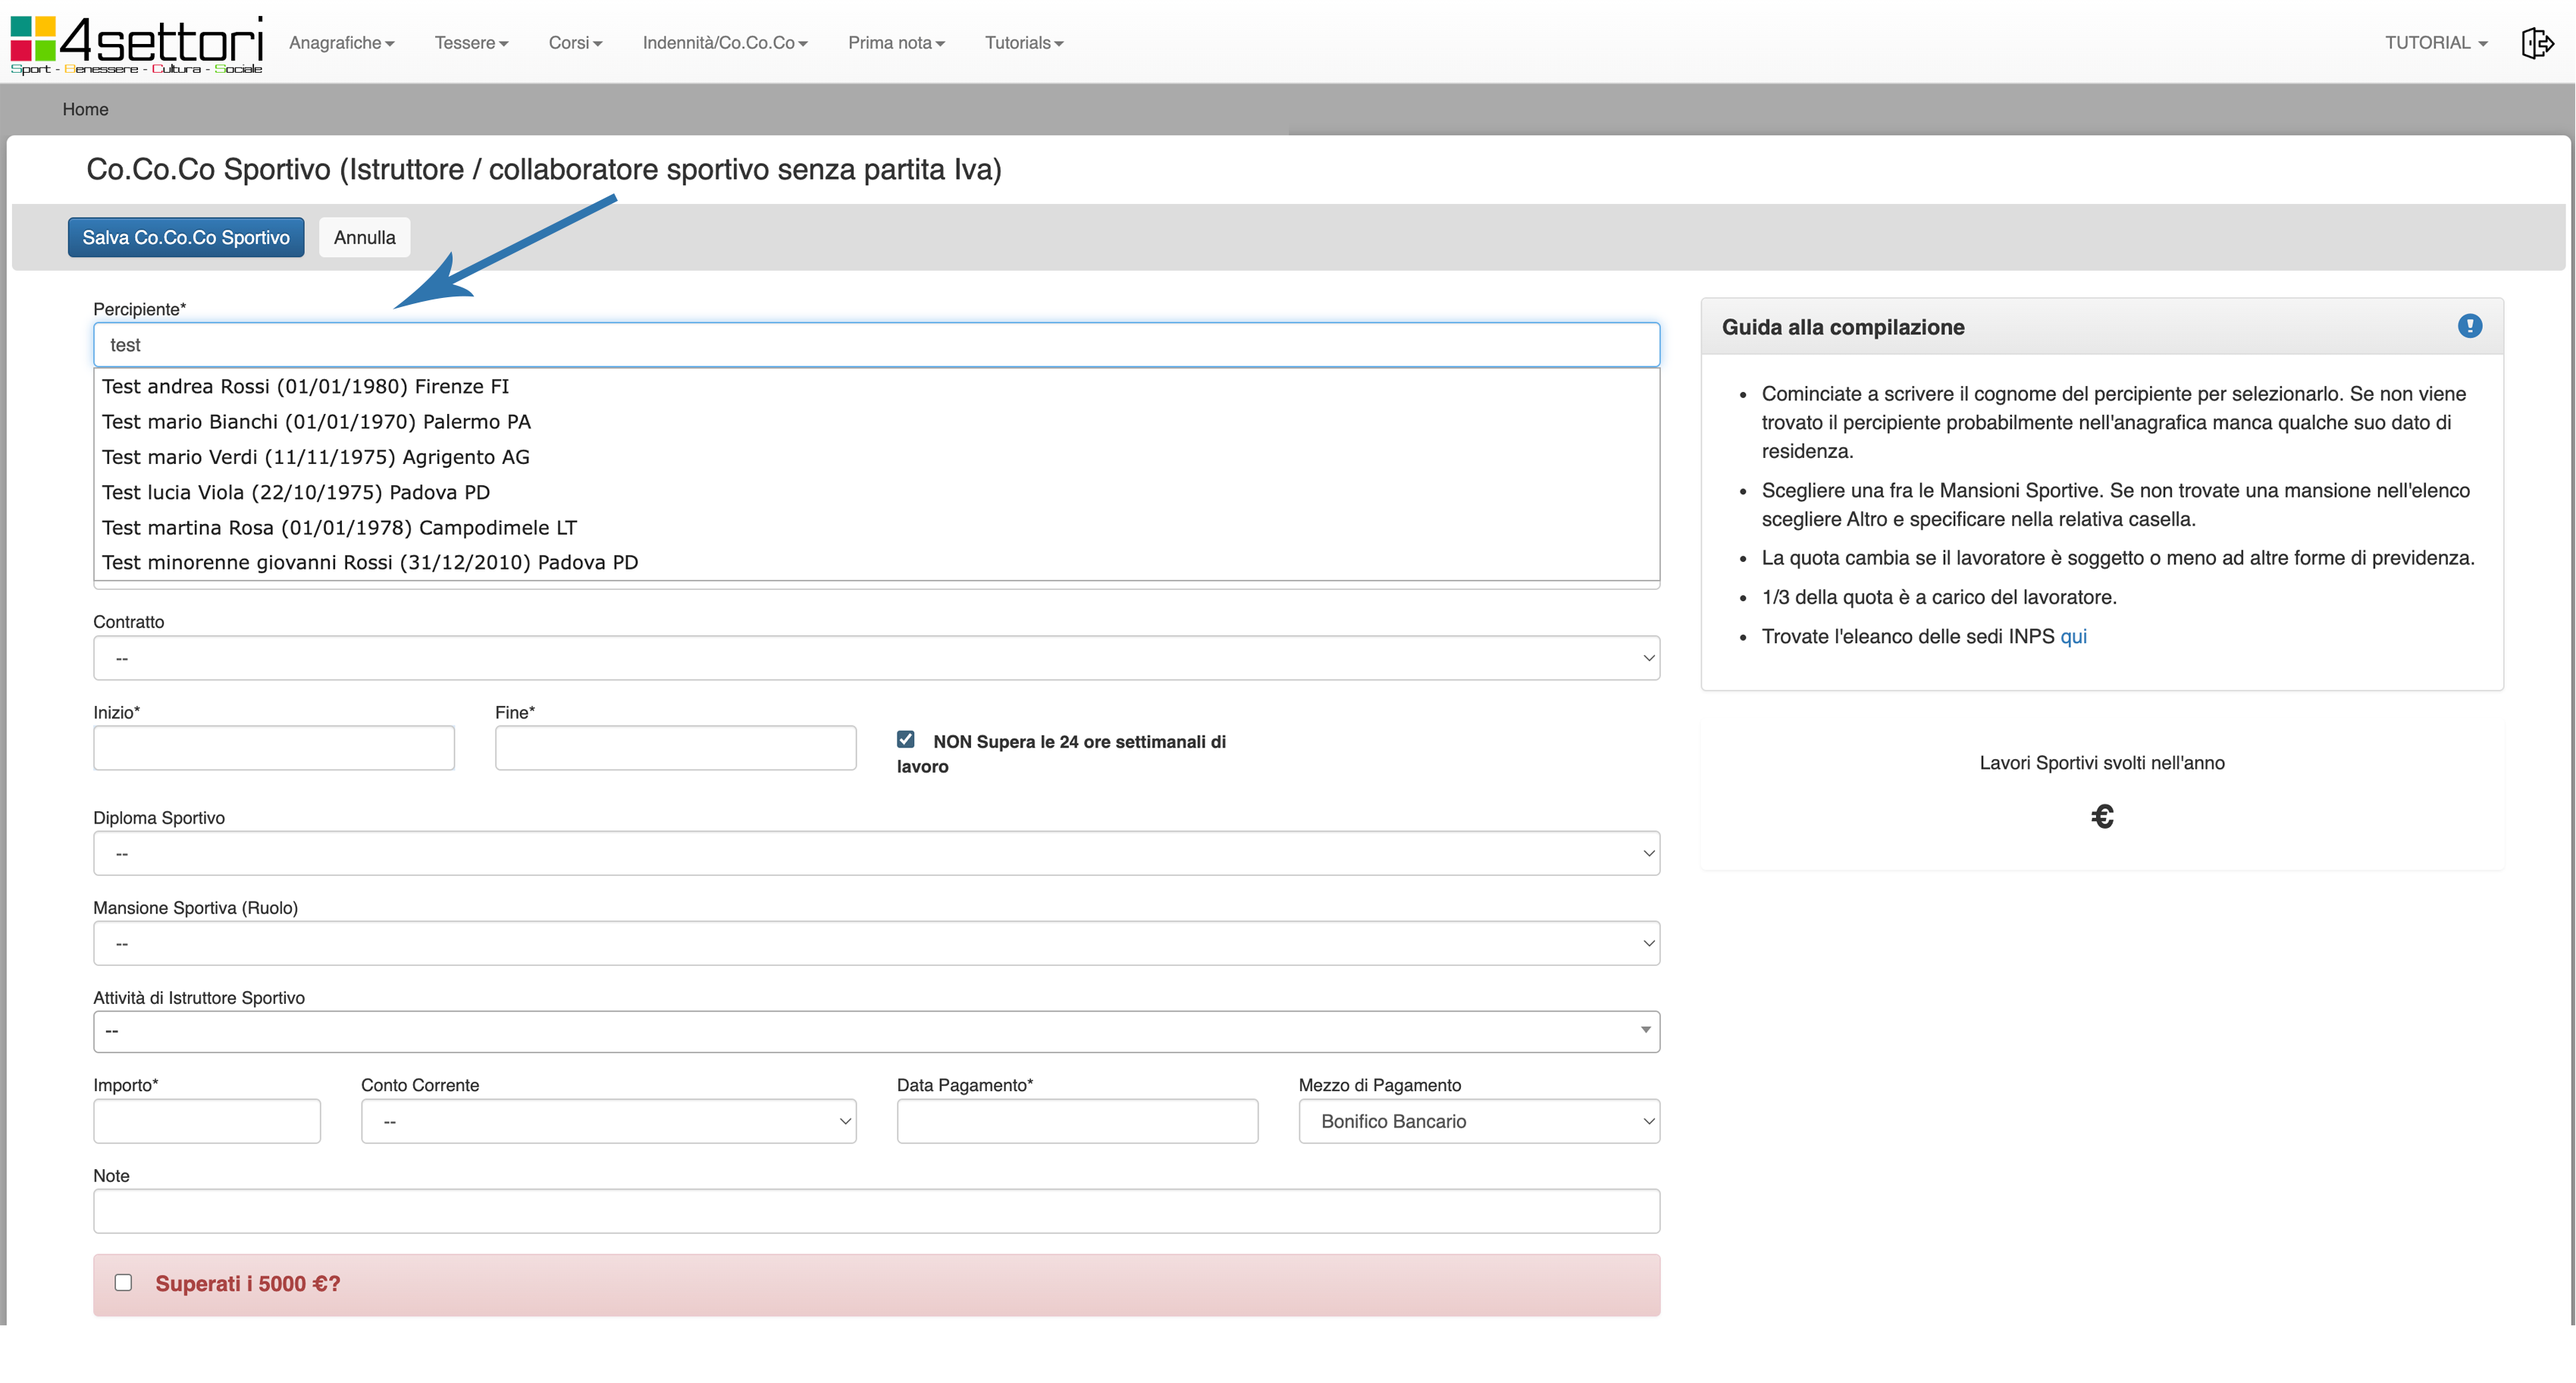Select Test lucia Viola from suggestions
Image resolution: width=2576 pixels, height=1383 pixels.
(296, 492)
